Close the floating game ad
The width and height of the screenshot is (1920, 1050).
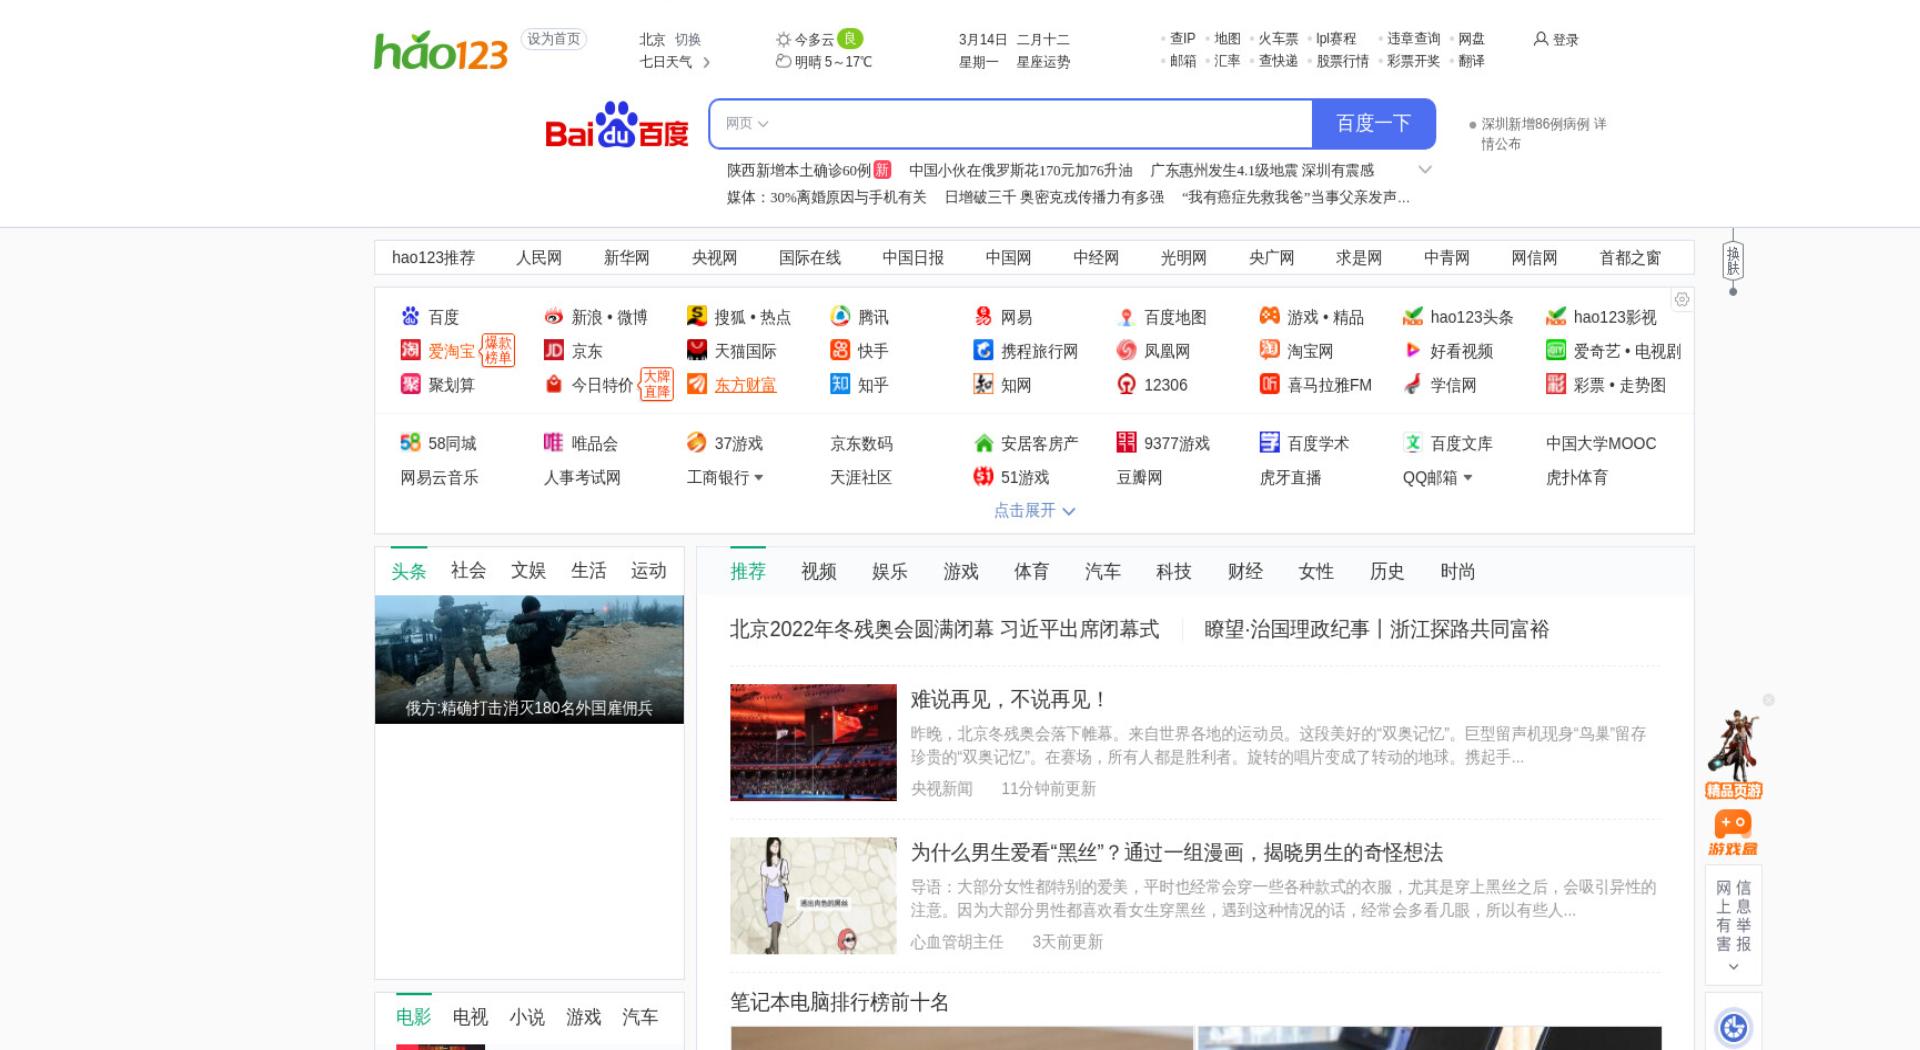click(1768, 700)
